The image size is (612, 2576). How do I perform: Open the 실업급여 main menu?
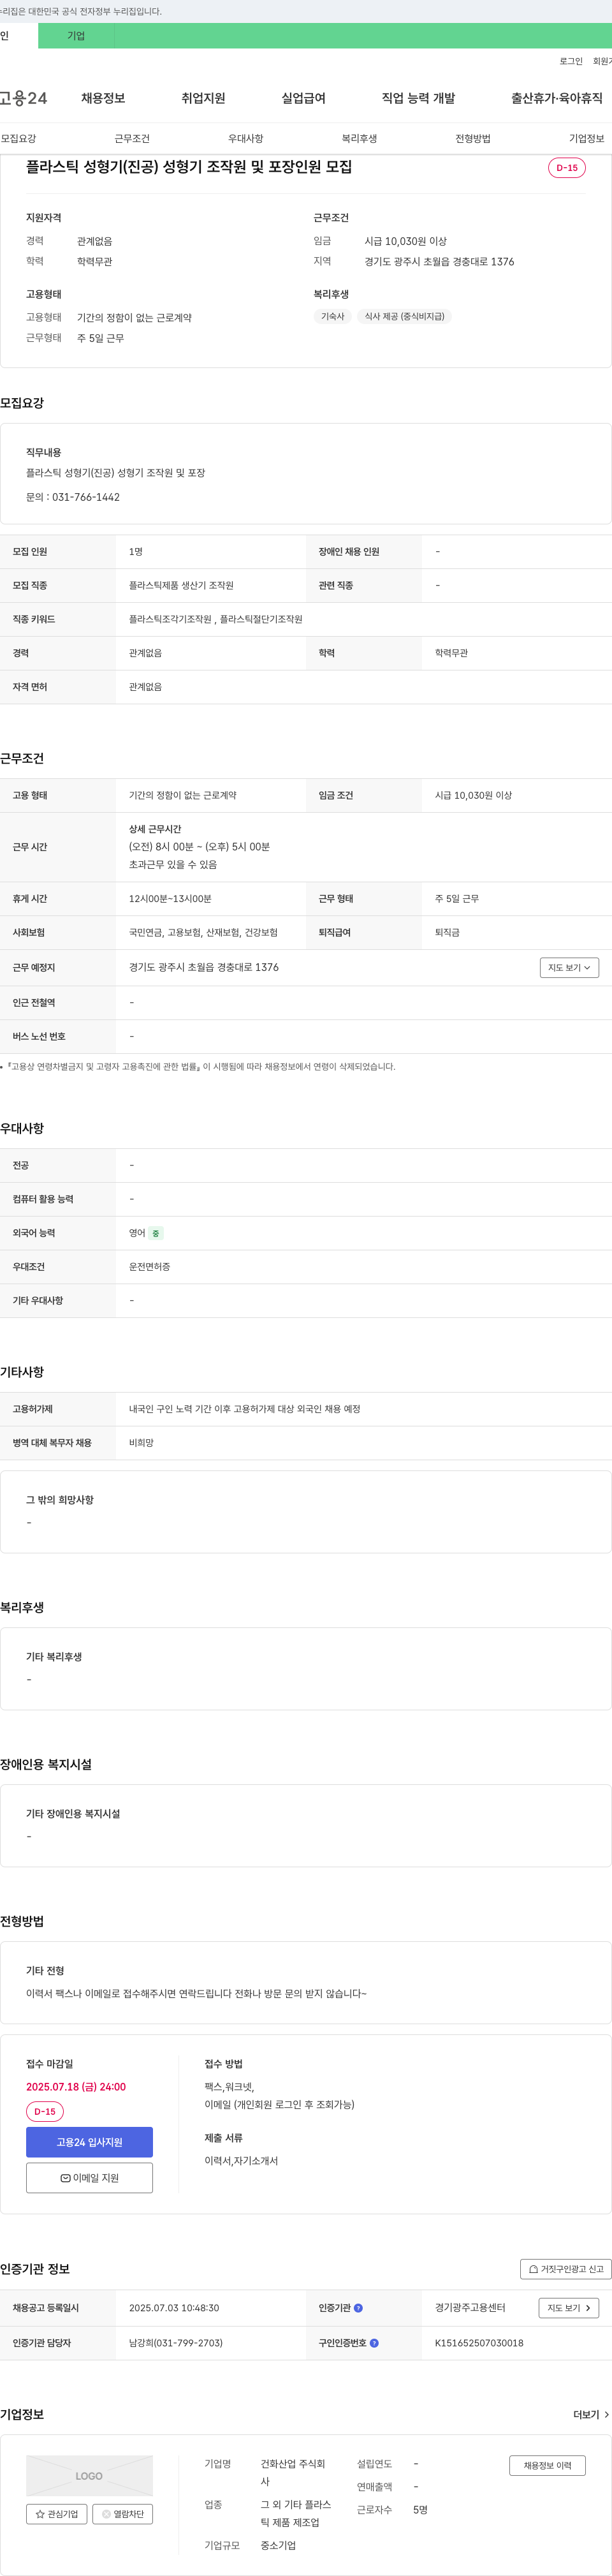point(303,98)
